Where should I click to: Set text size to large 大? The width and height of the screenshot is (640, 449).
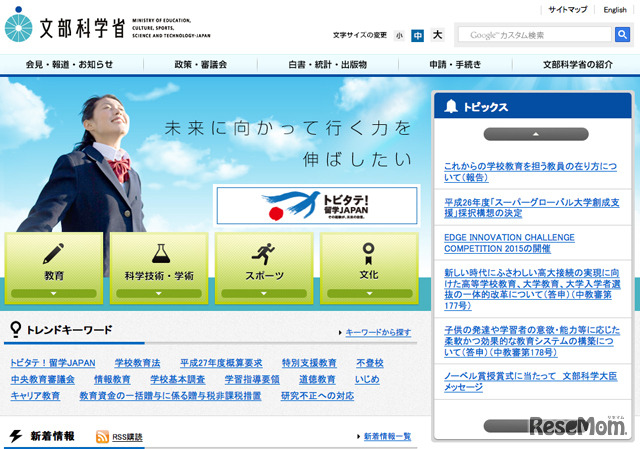point(437,35)
